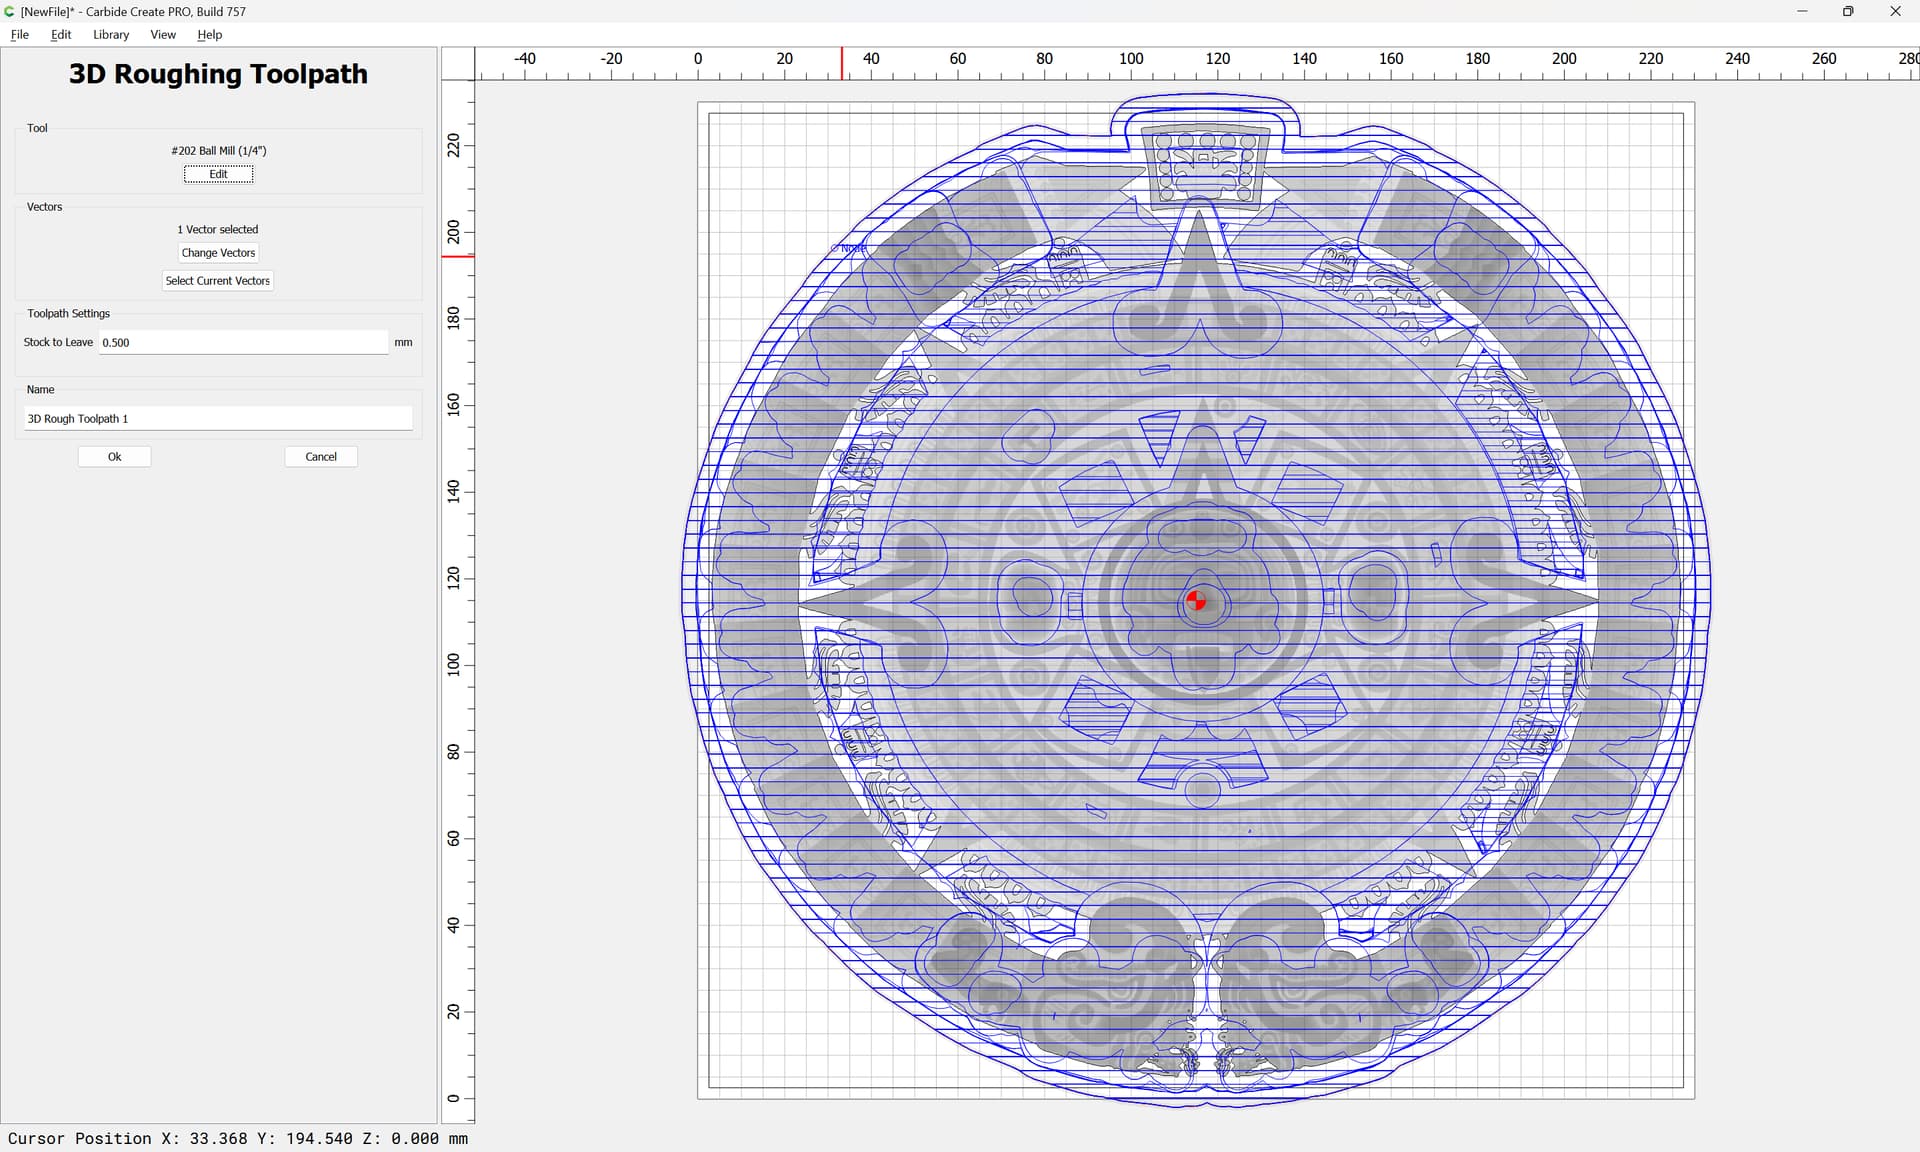This screenshot has width=1920, height=1152.
Task: Click the Stock to Leave input field
Action: tap(243, 342)
